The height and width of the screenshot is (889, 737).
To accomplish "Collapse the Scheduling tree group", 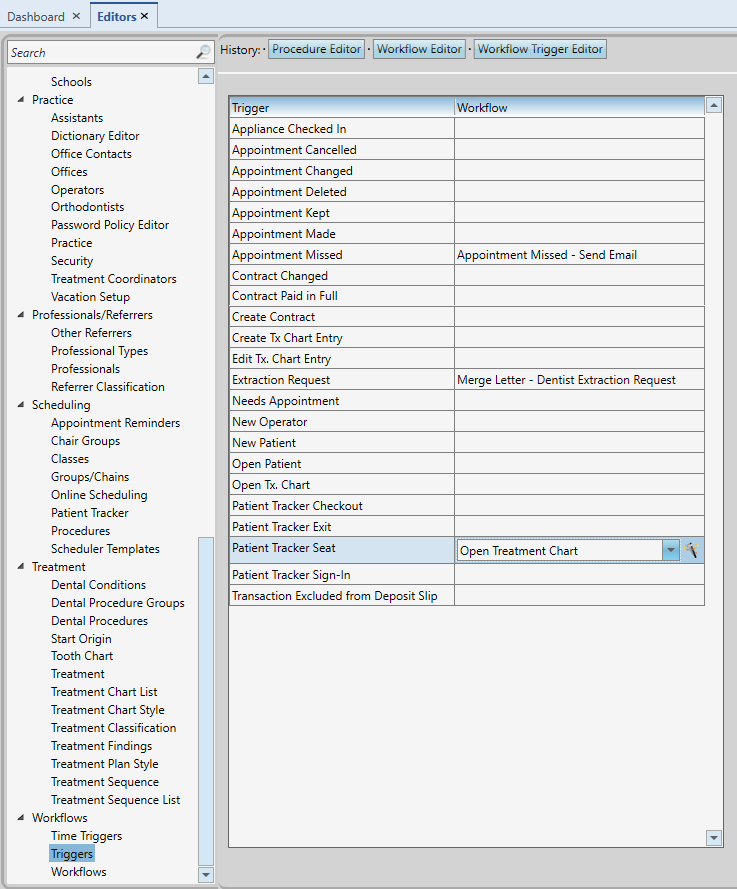I will (21, 404).
